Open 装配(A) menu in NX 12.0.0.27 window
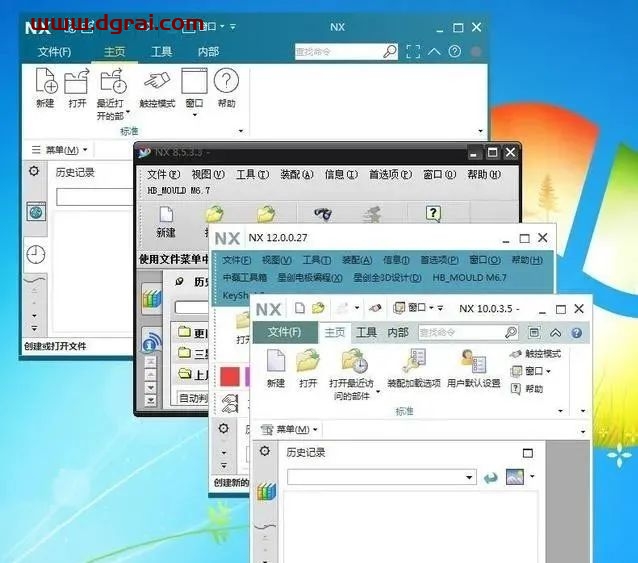This screenshot has height=563, width=638. (357, 260)
